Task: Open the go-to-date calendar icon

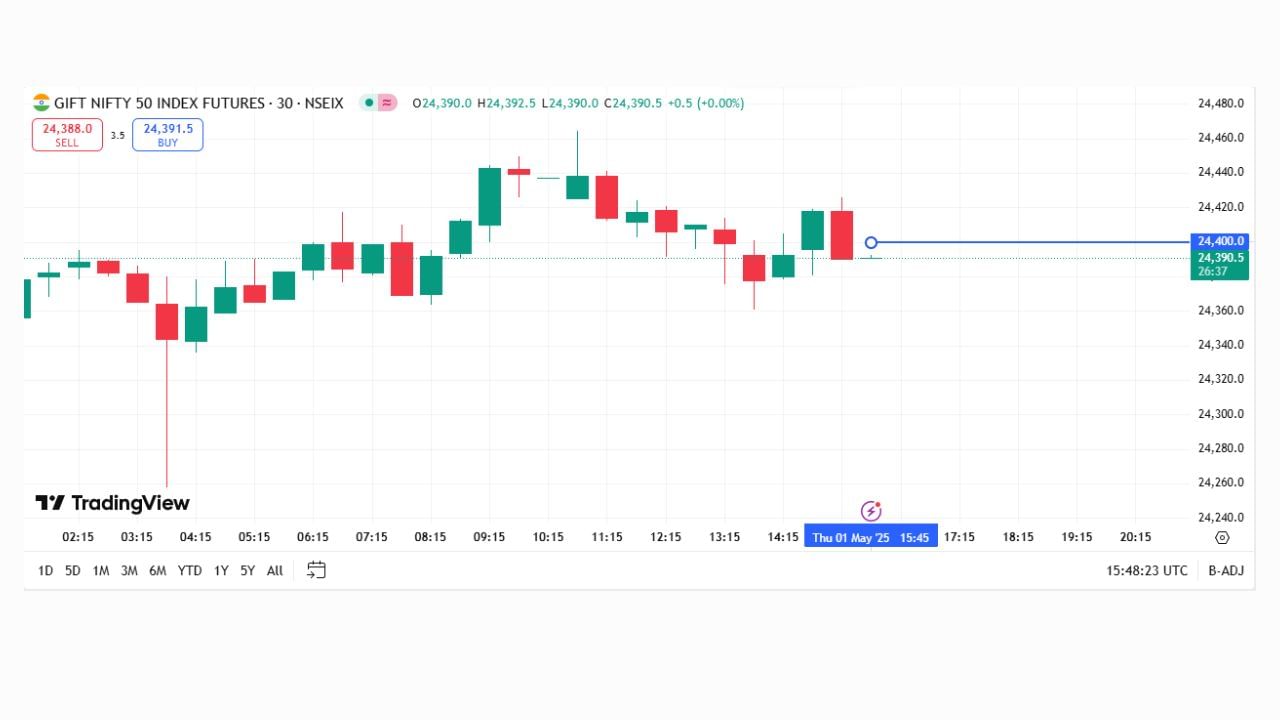Action: pyautogui.click(x=316, y=570)
